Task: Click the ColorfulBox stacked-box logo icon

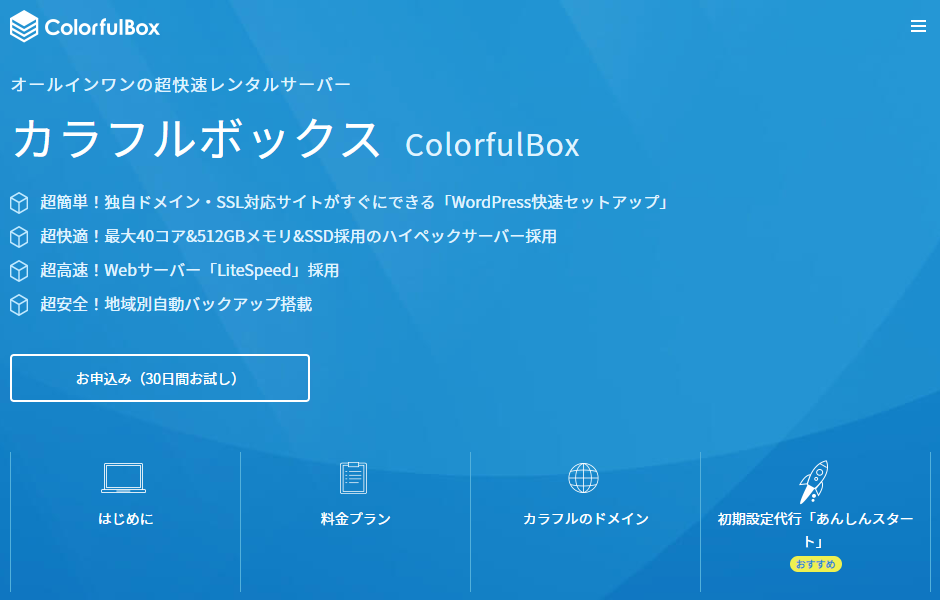Action: click(24, 26)
